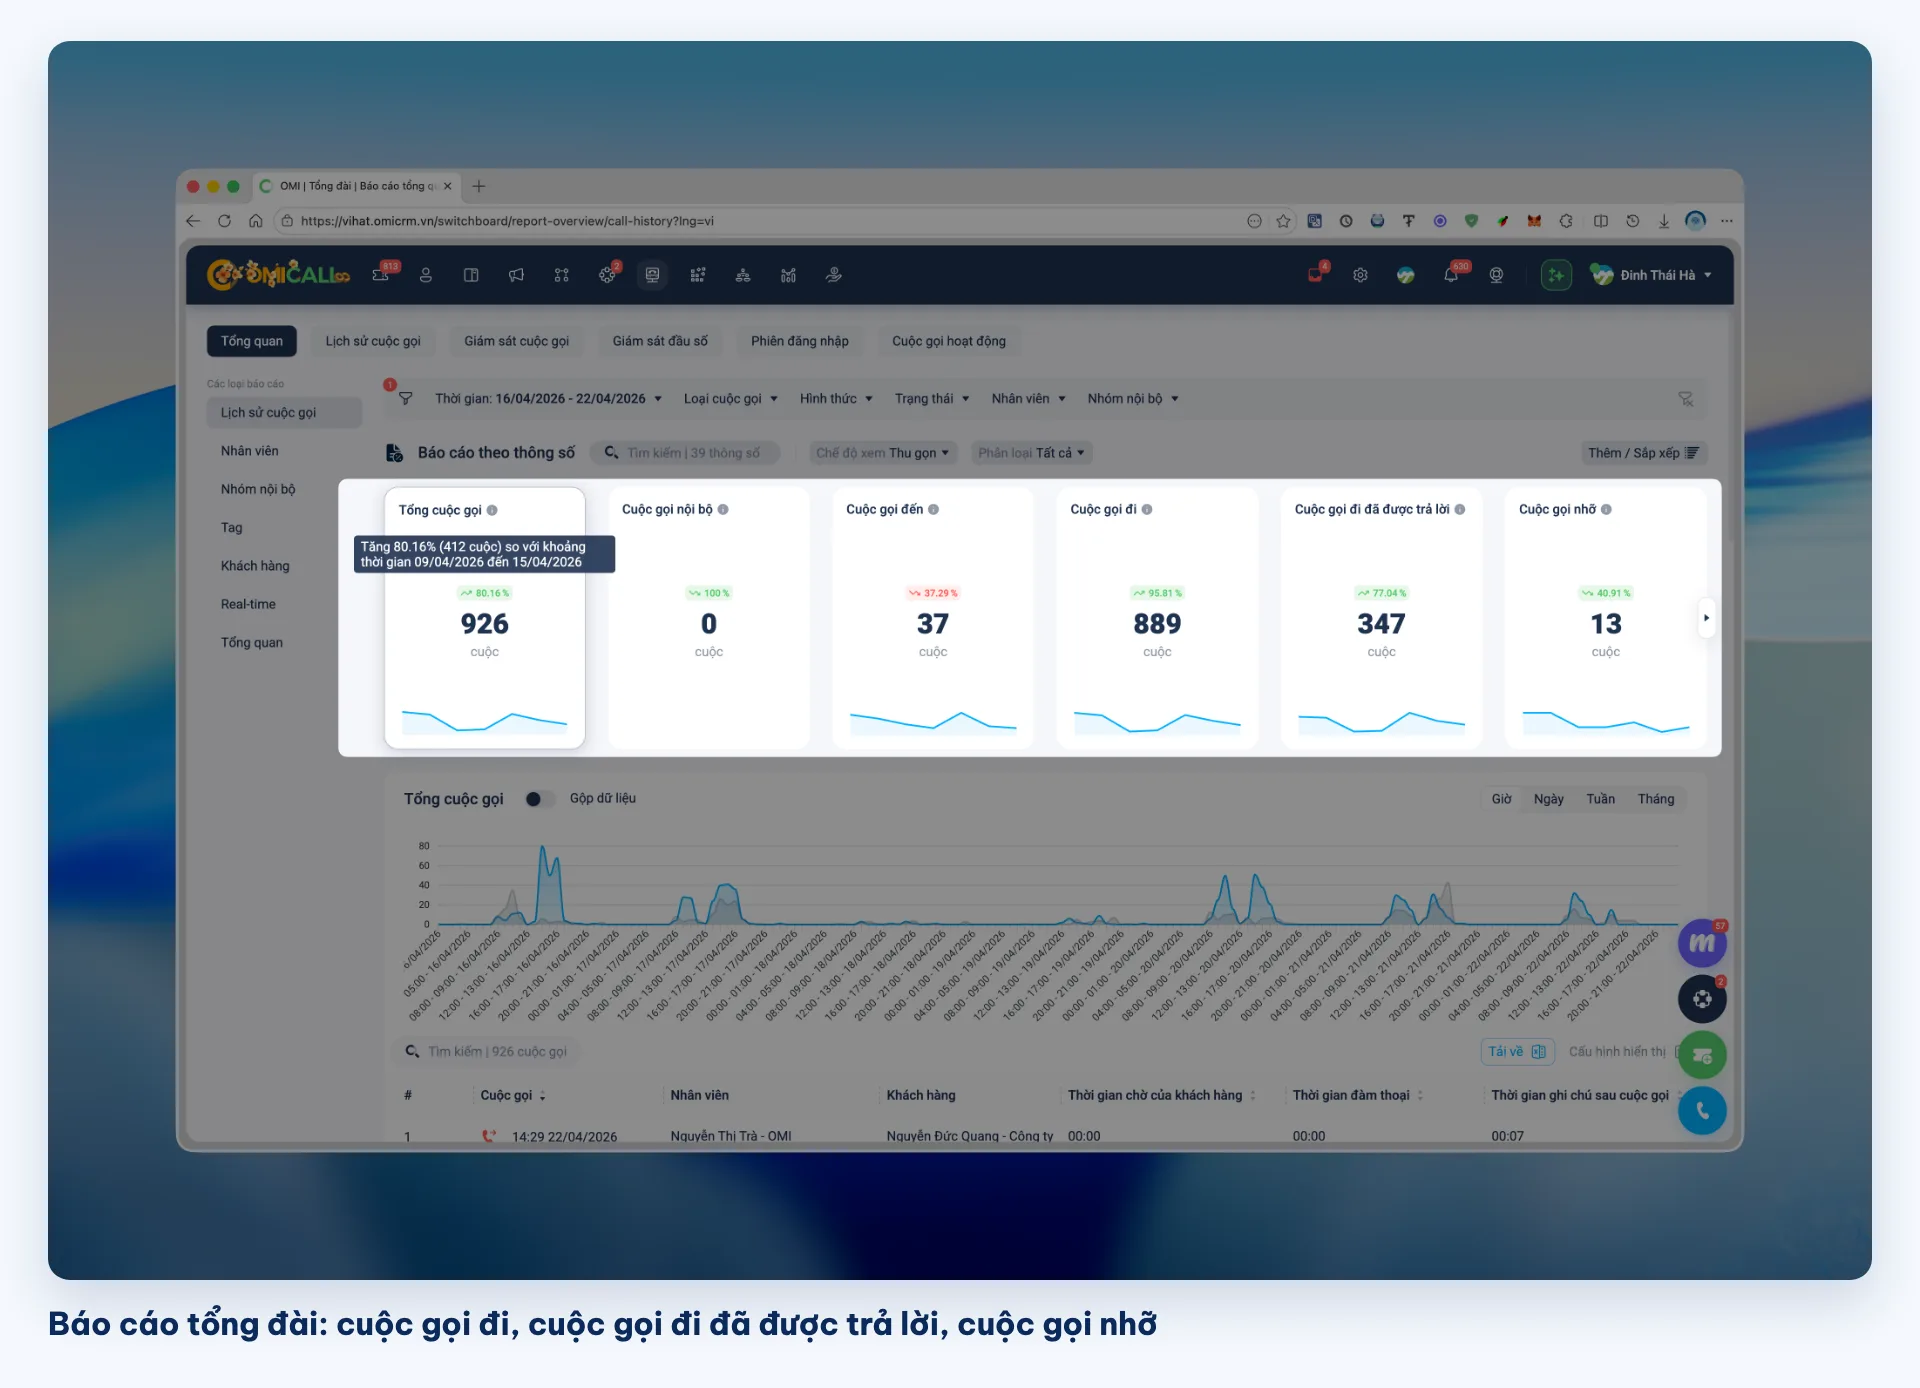1920x1388 pixels.
Task: Expand Chế độ xem Thu gọn dropdown
Action: tap(882, 453)
